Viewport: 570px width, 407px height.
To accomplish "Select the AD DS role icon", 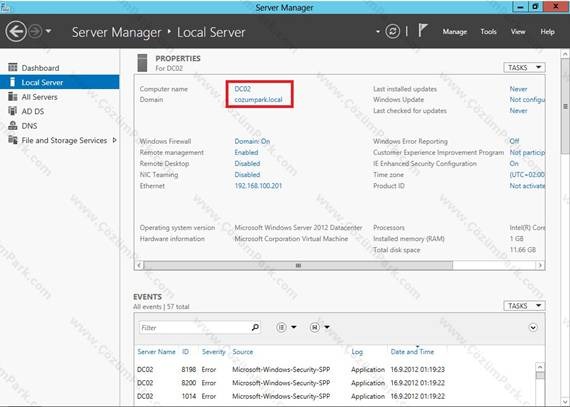I will pos(13,111).
